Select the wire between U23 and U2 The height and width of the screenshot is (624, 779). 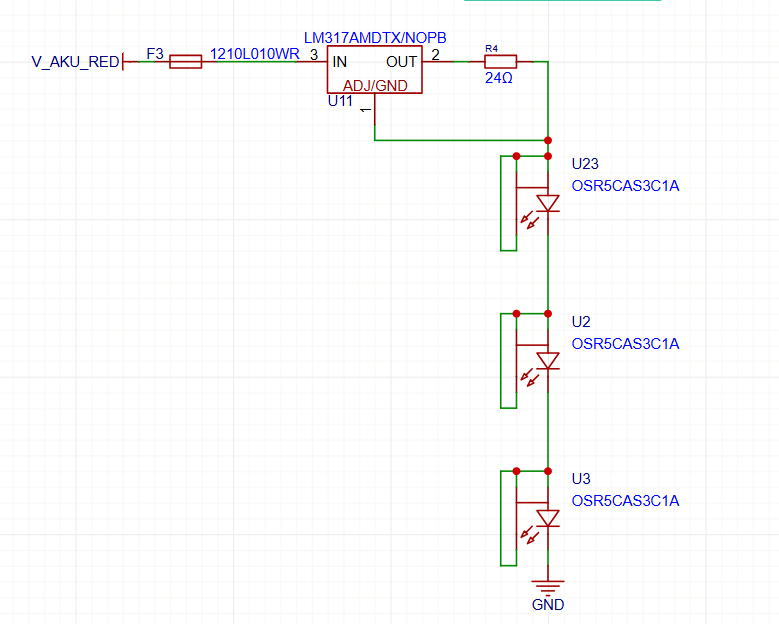(548, 273)
